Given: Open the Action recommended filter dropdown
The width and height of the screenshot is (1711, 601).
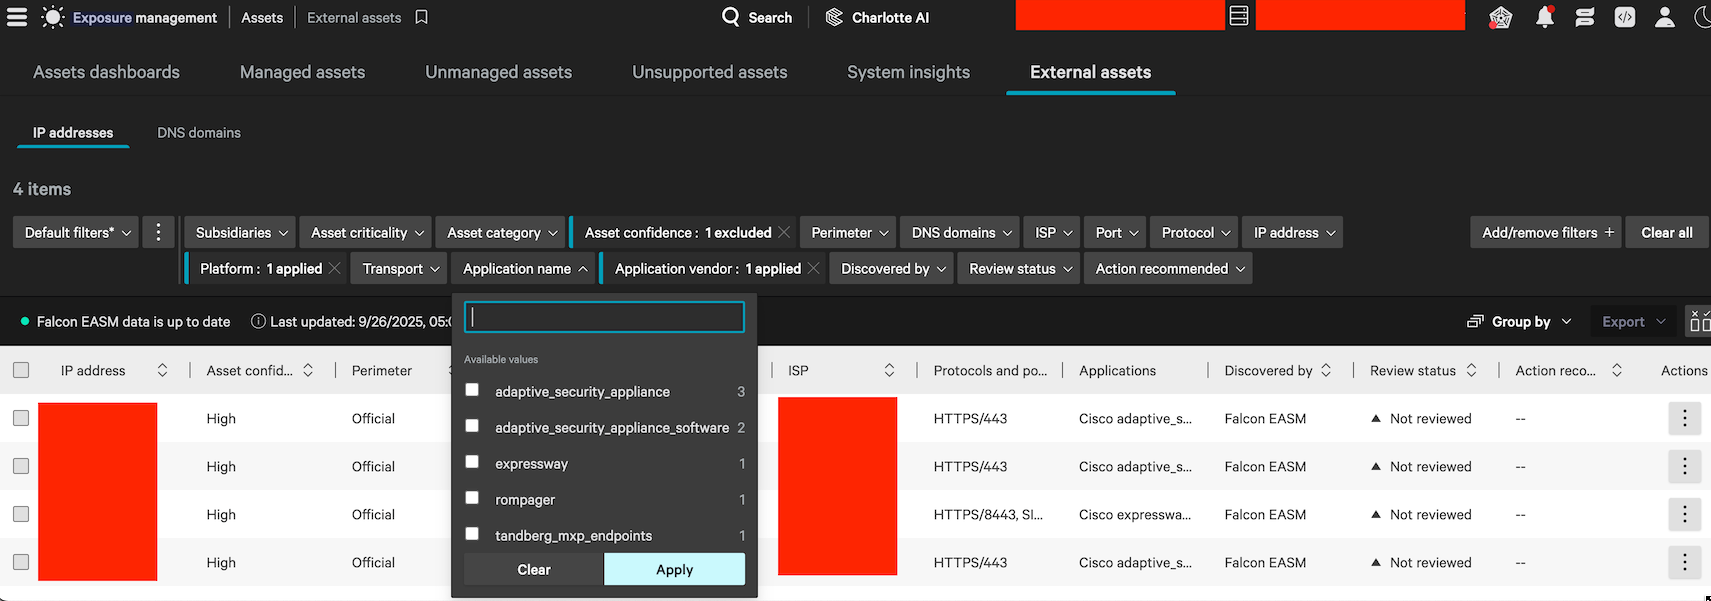Looking at the screenshot, I should point(1168,268).
